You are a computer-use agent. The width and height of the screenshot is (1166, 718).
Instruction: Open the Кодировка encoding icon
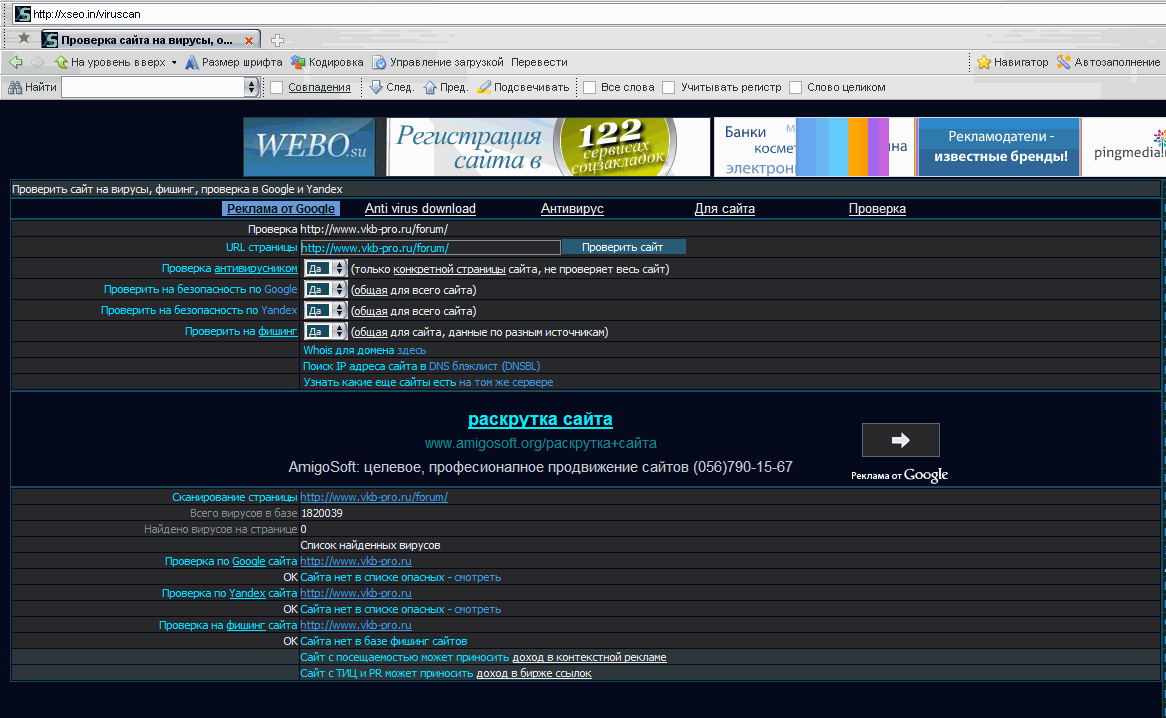(298, 62)
